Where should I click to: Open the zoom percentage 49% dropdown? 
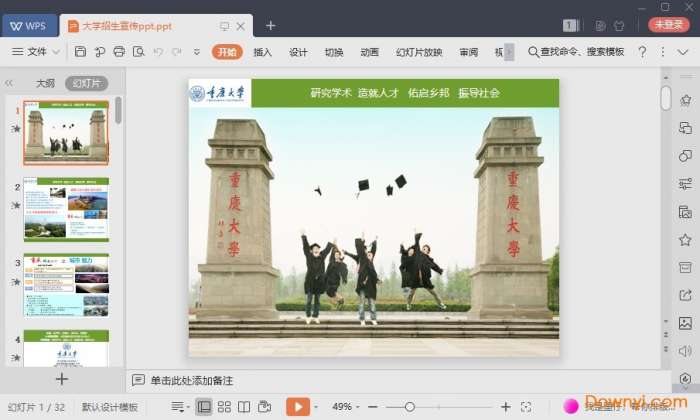click(345, 407)
